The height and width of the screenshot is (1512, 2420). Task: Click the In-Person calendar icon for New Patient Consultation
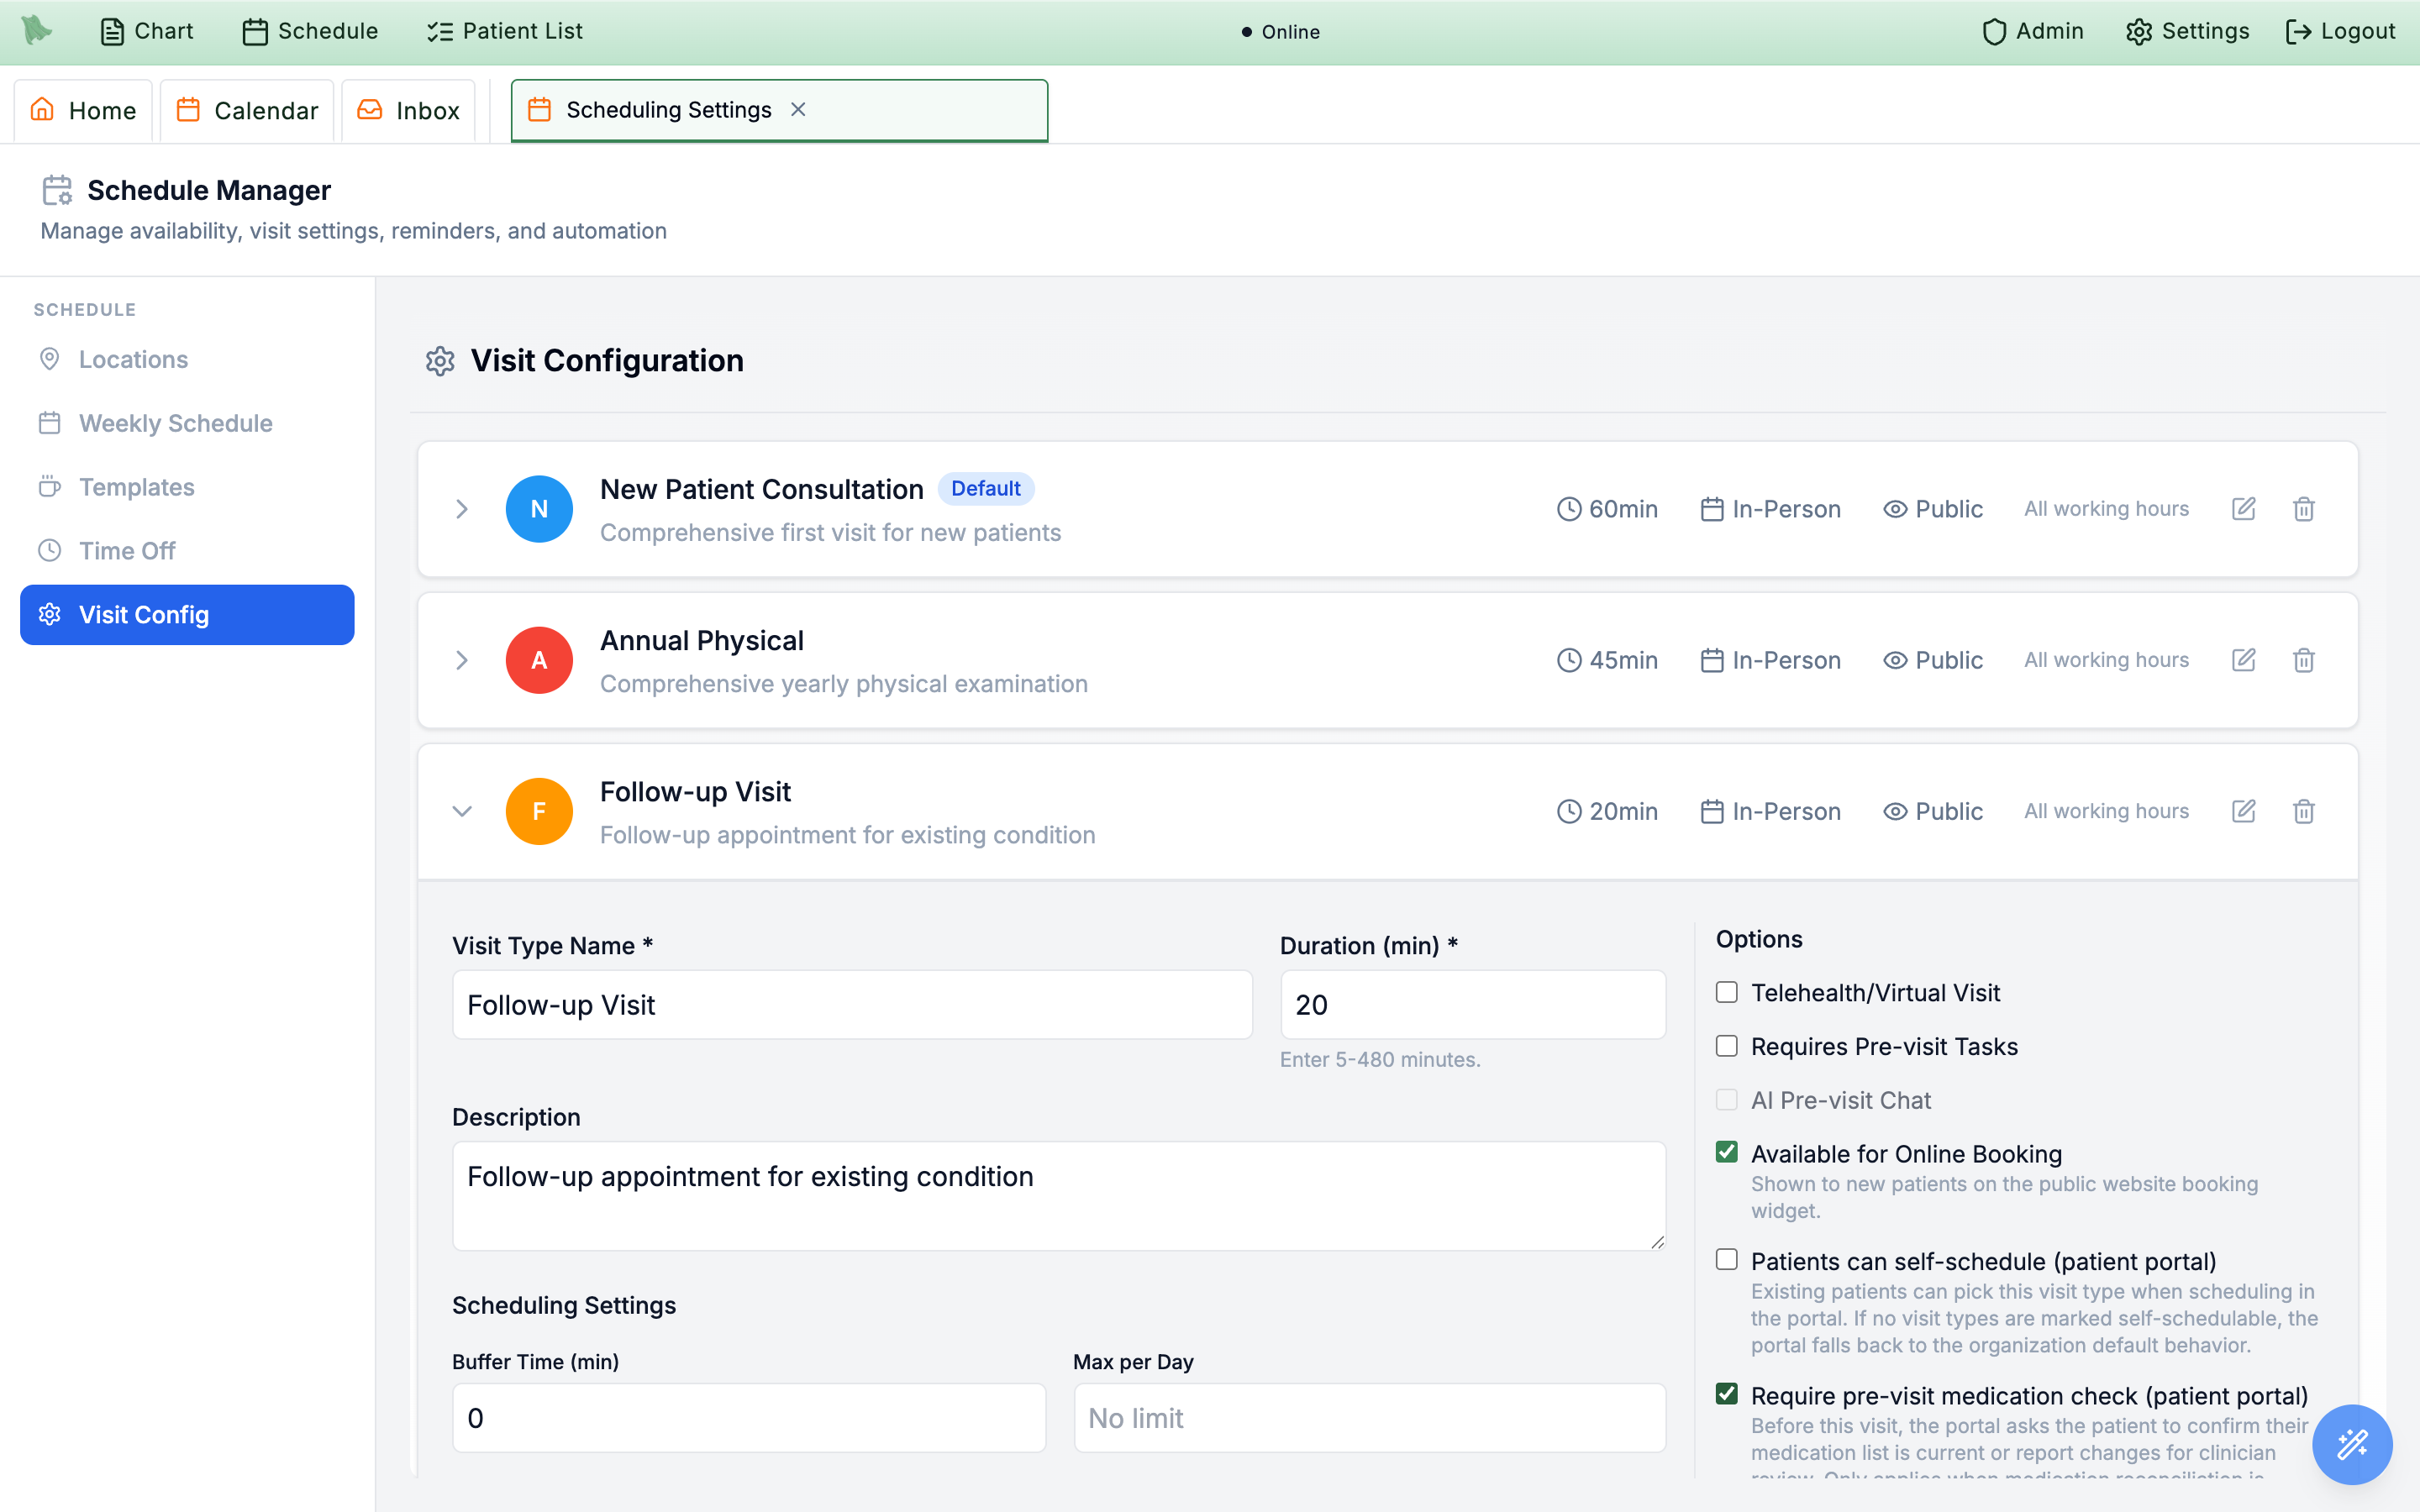(x=1712, y=509)
